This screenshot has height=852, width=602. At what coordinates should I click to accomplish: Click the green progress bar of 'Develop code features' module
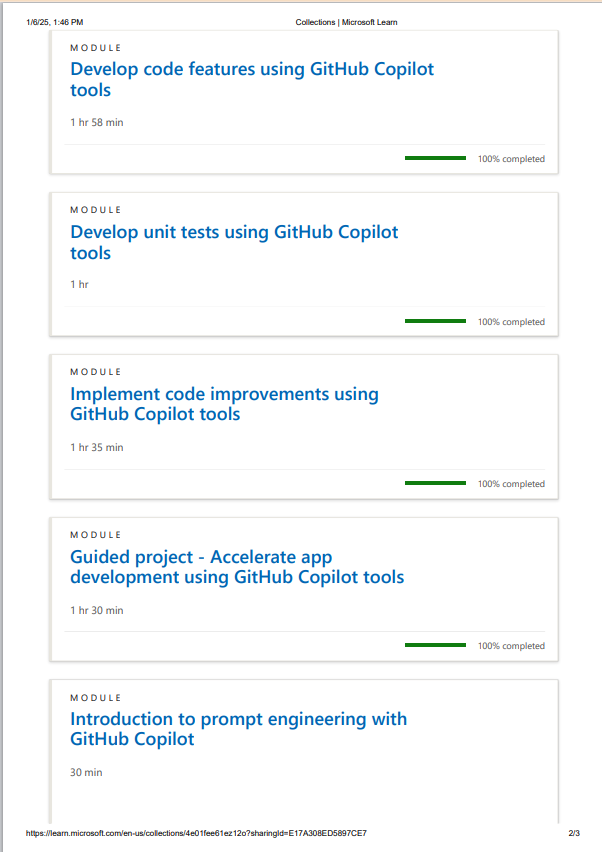pyautogui.click(x=435, y=158)
